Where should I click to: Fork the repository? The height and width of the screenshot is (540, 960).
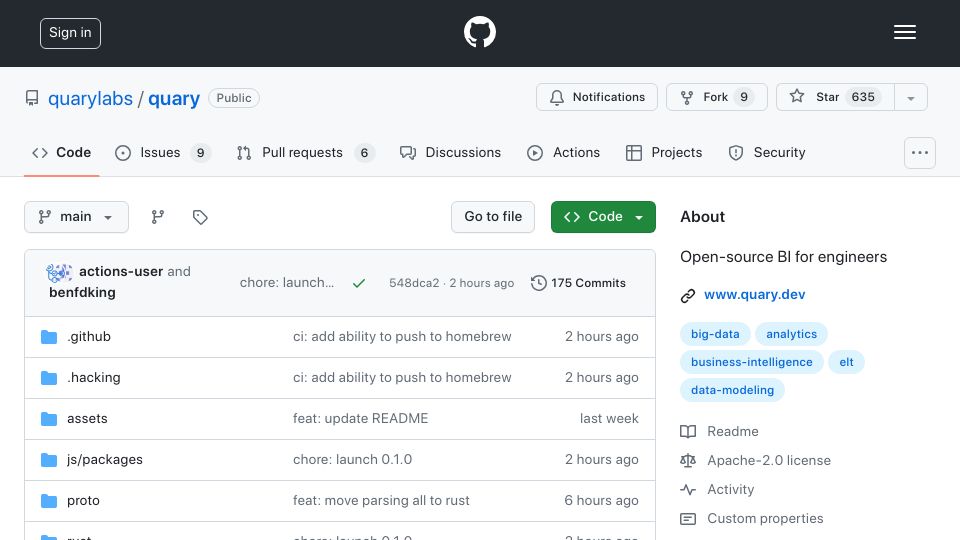716,97
